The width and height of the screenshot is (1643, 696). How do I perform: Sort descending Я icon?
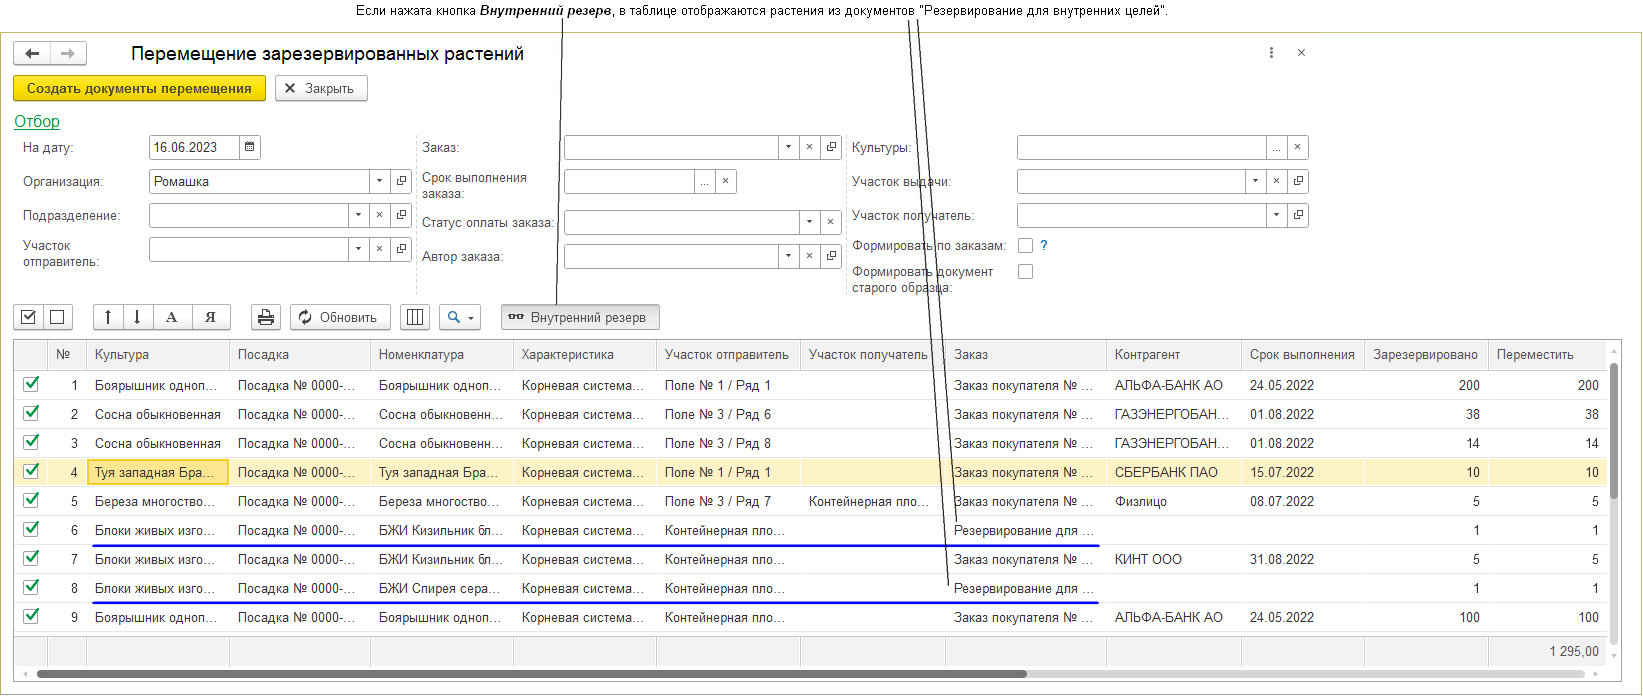tap(211, 317)
